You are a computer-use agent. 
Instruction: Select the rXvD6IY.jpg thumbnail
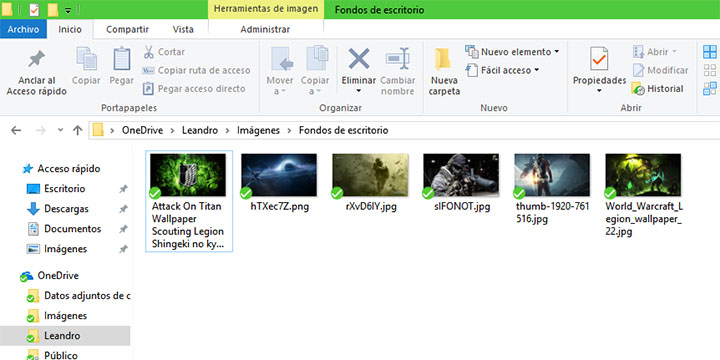(x=370, y=175)
